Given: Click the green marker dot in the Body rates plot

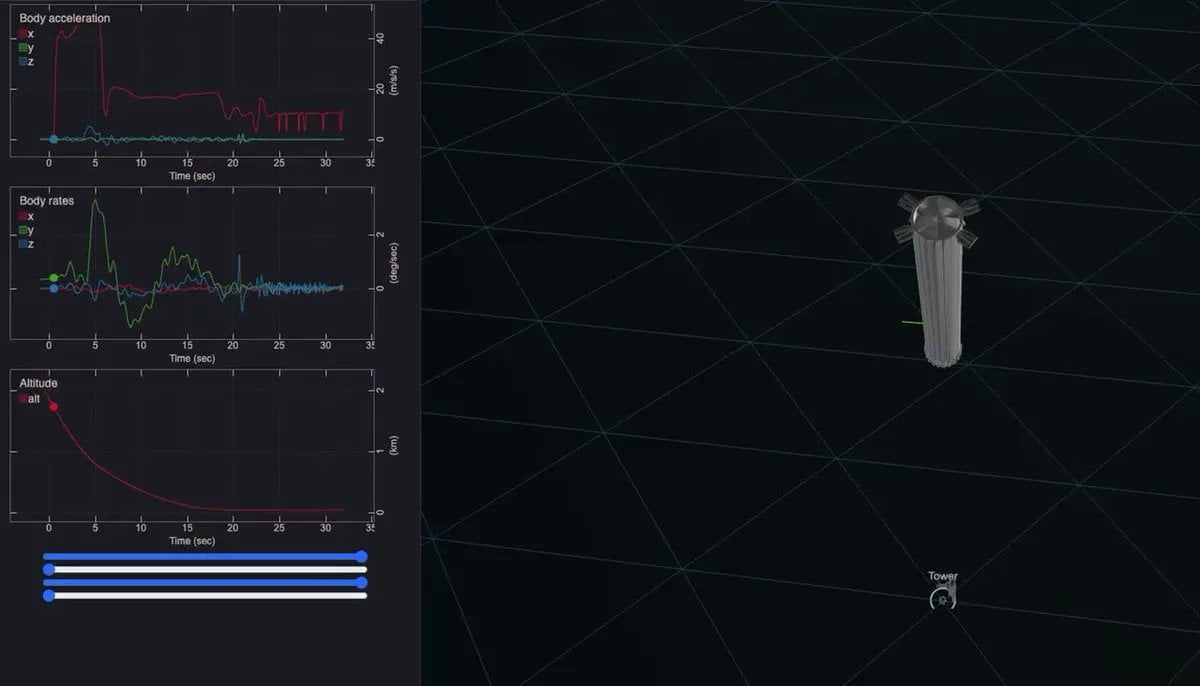Looking at the screenshot, I should 54,277.
